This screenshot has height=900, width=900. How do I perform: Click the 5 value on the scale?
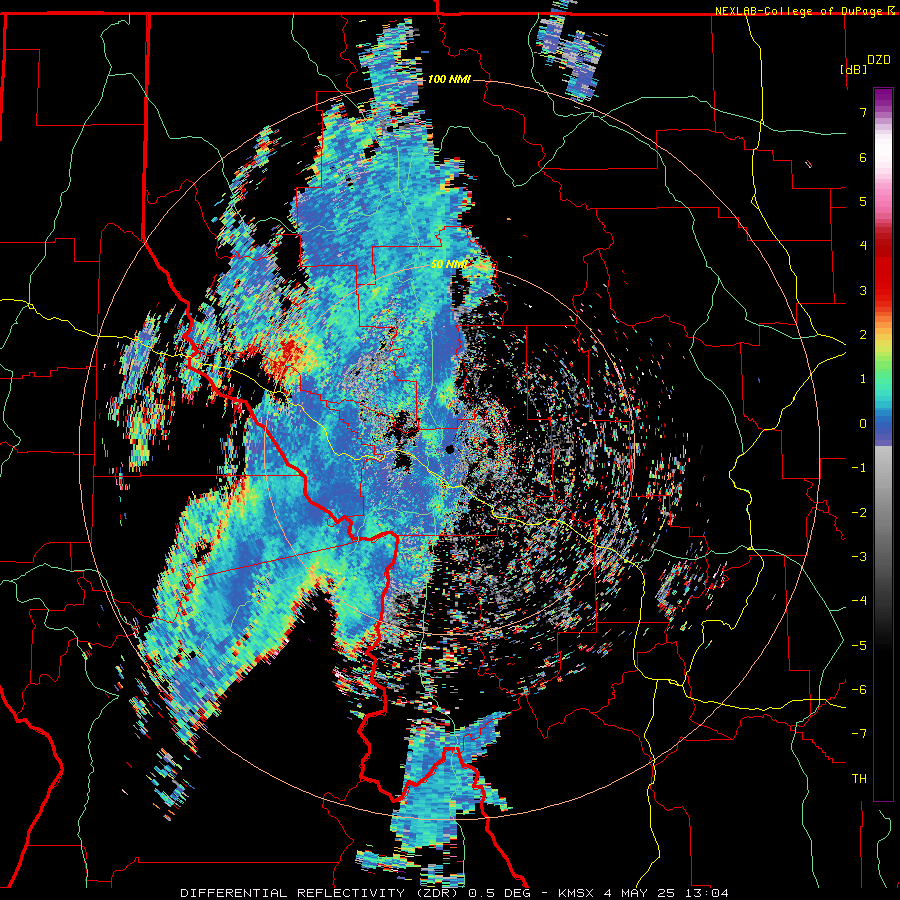click(x=863, y=201)
